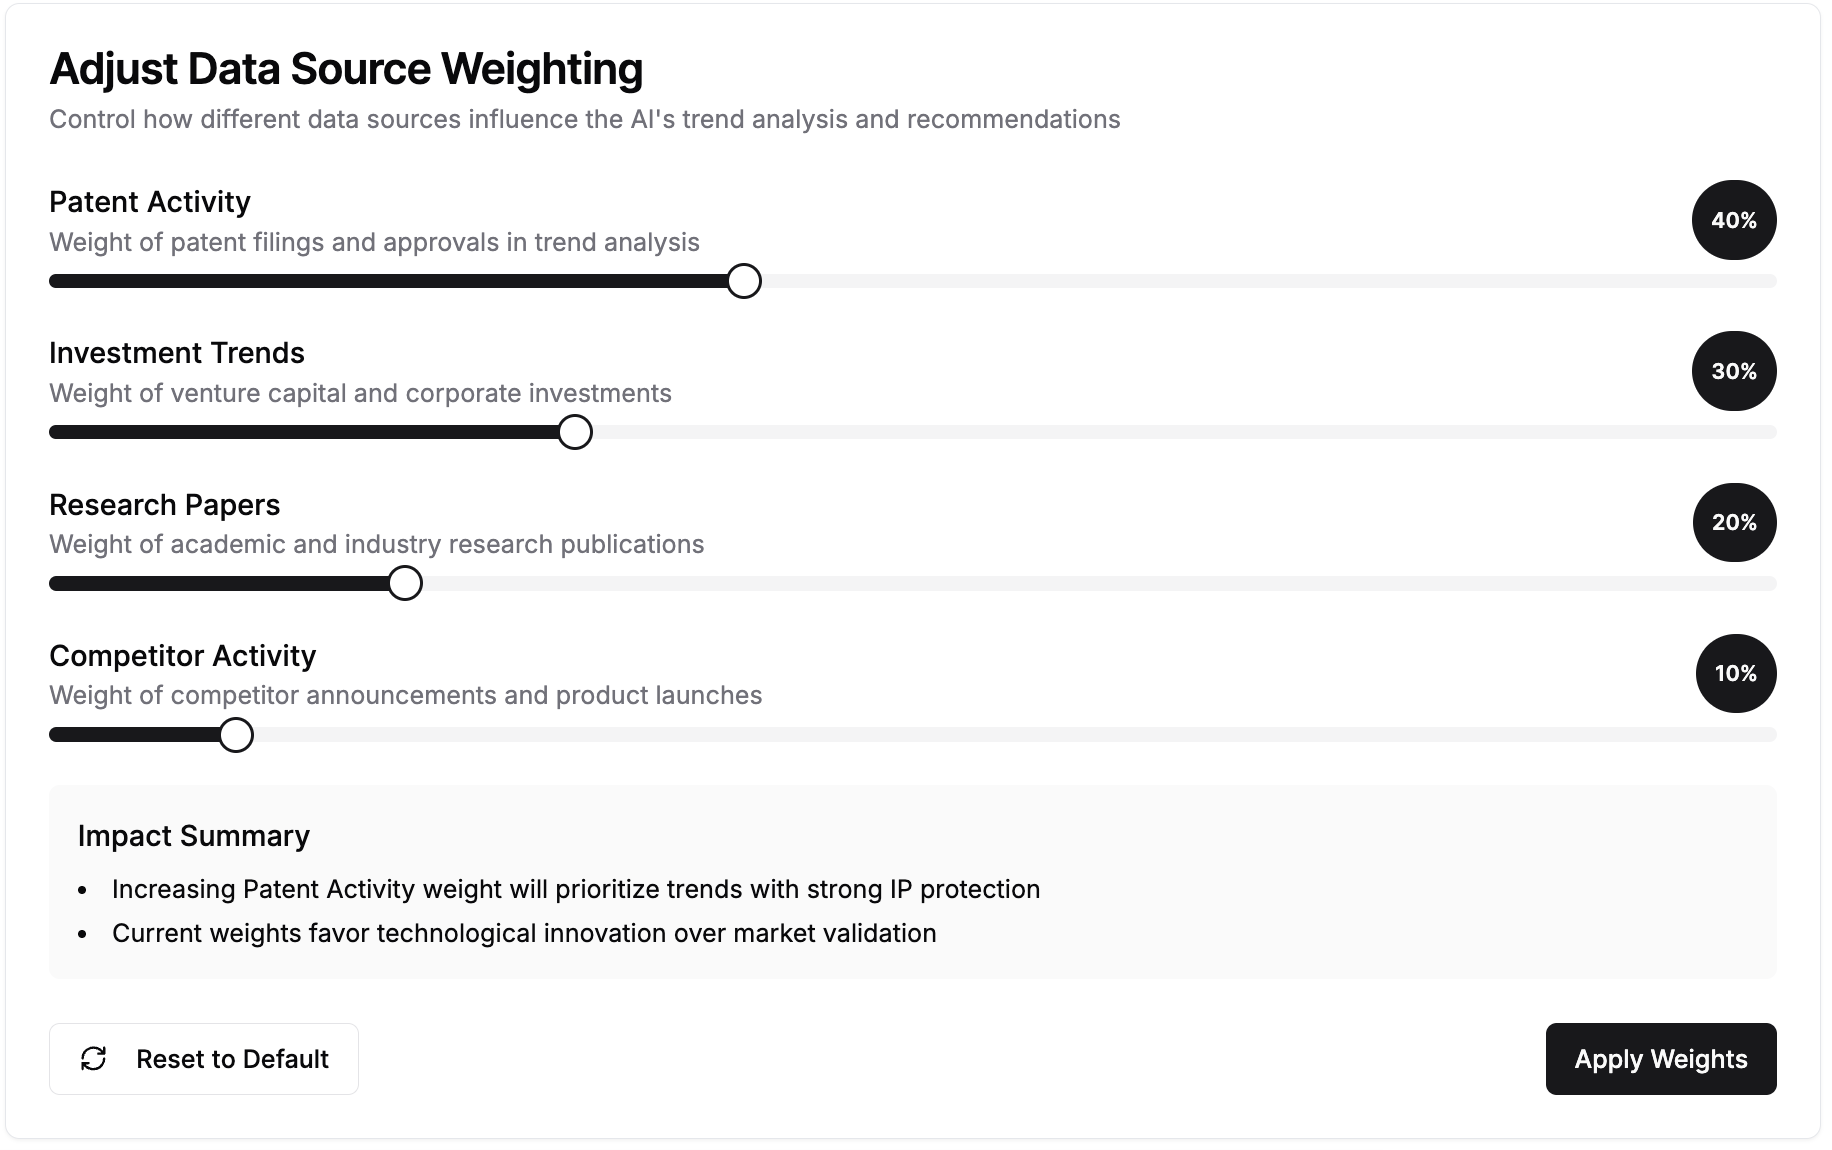
Task: Click the Investment Trends heading
Action: [177, 353]
